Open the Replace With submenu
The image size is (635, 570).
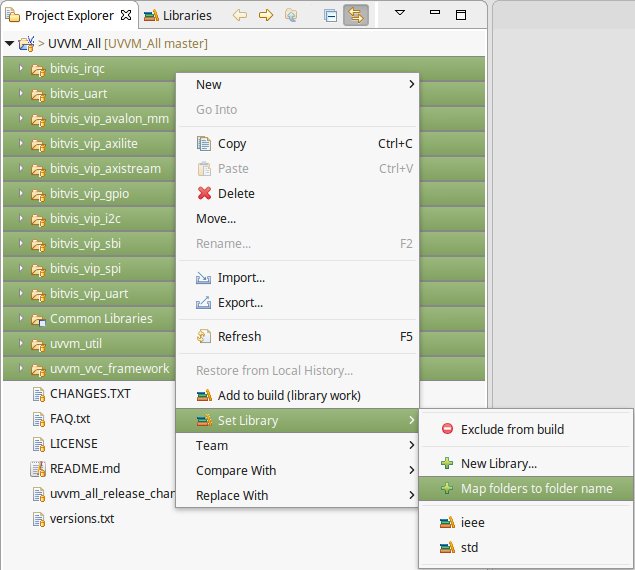coord(297,495)
